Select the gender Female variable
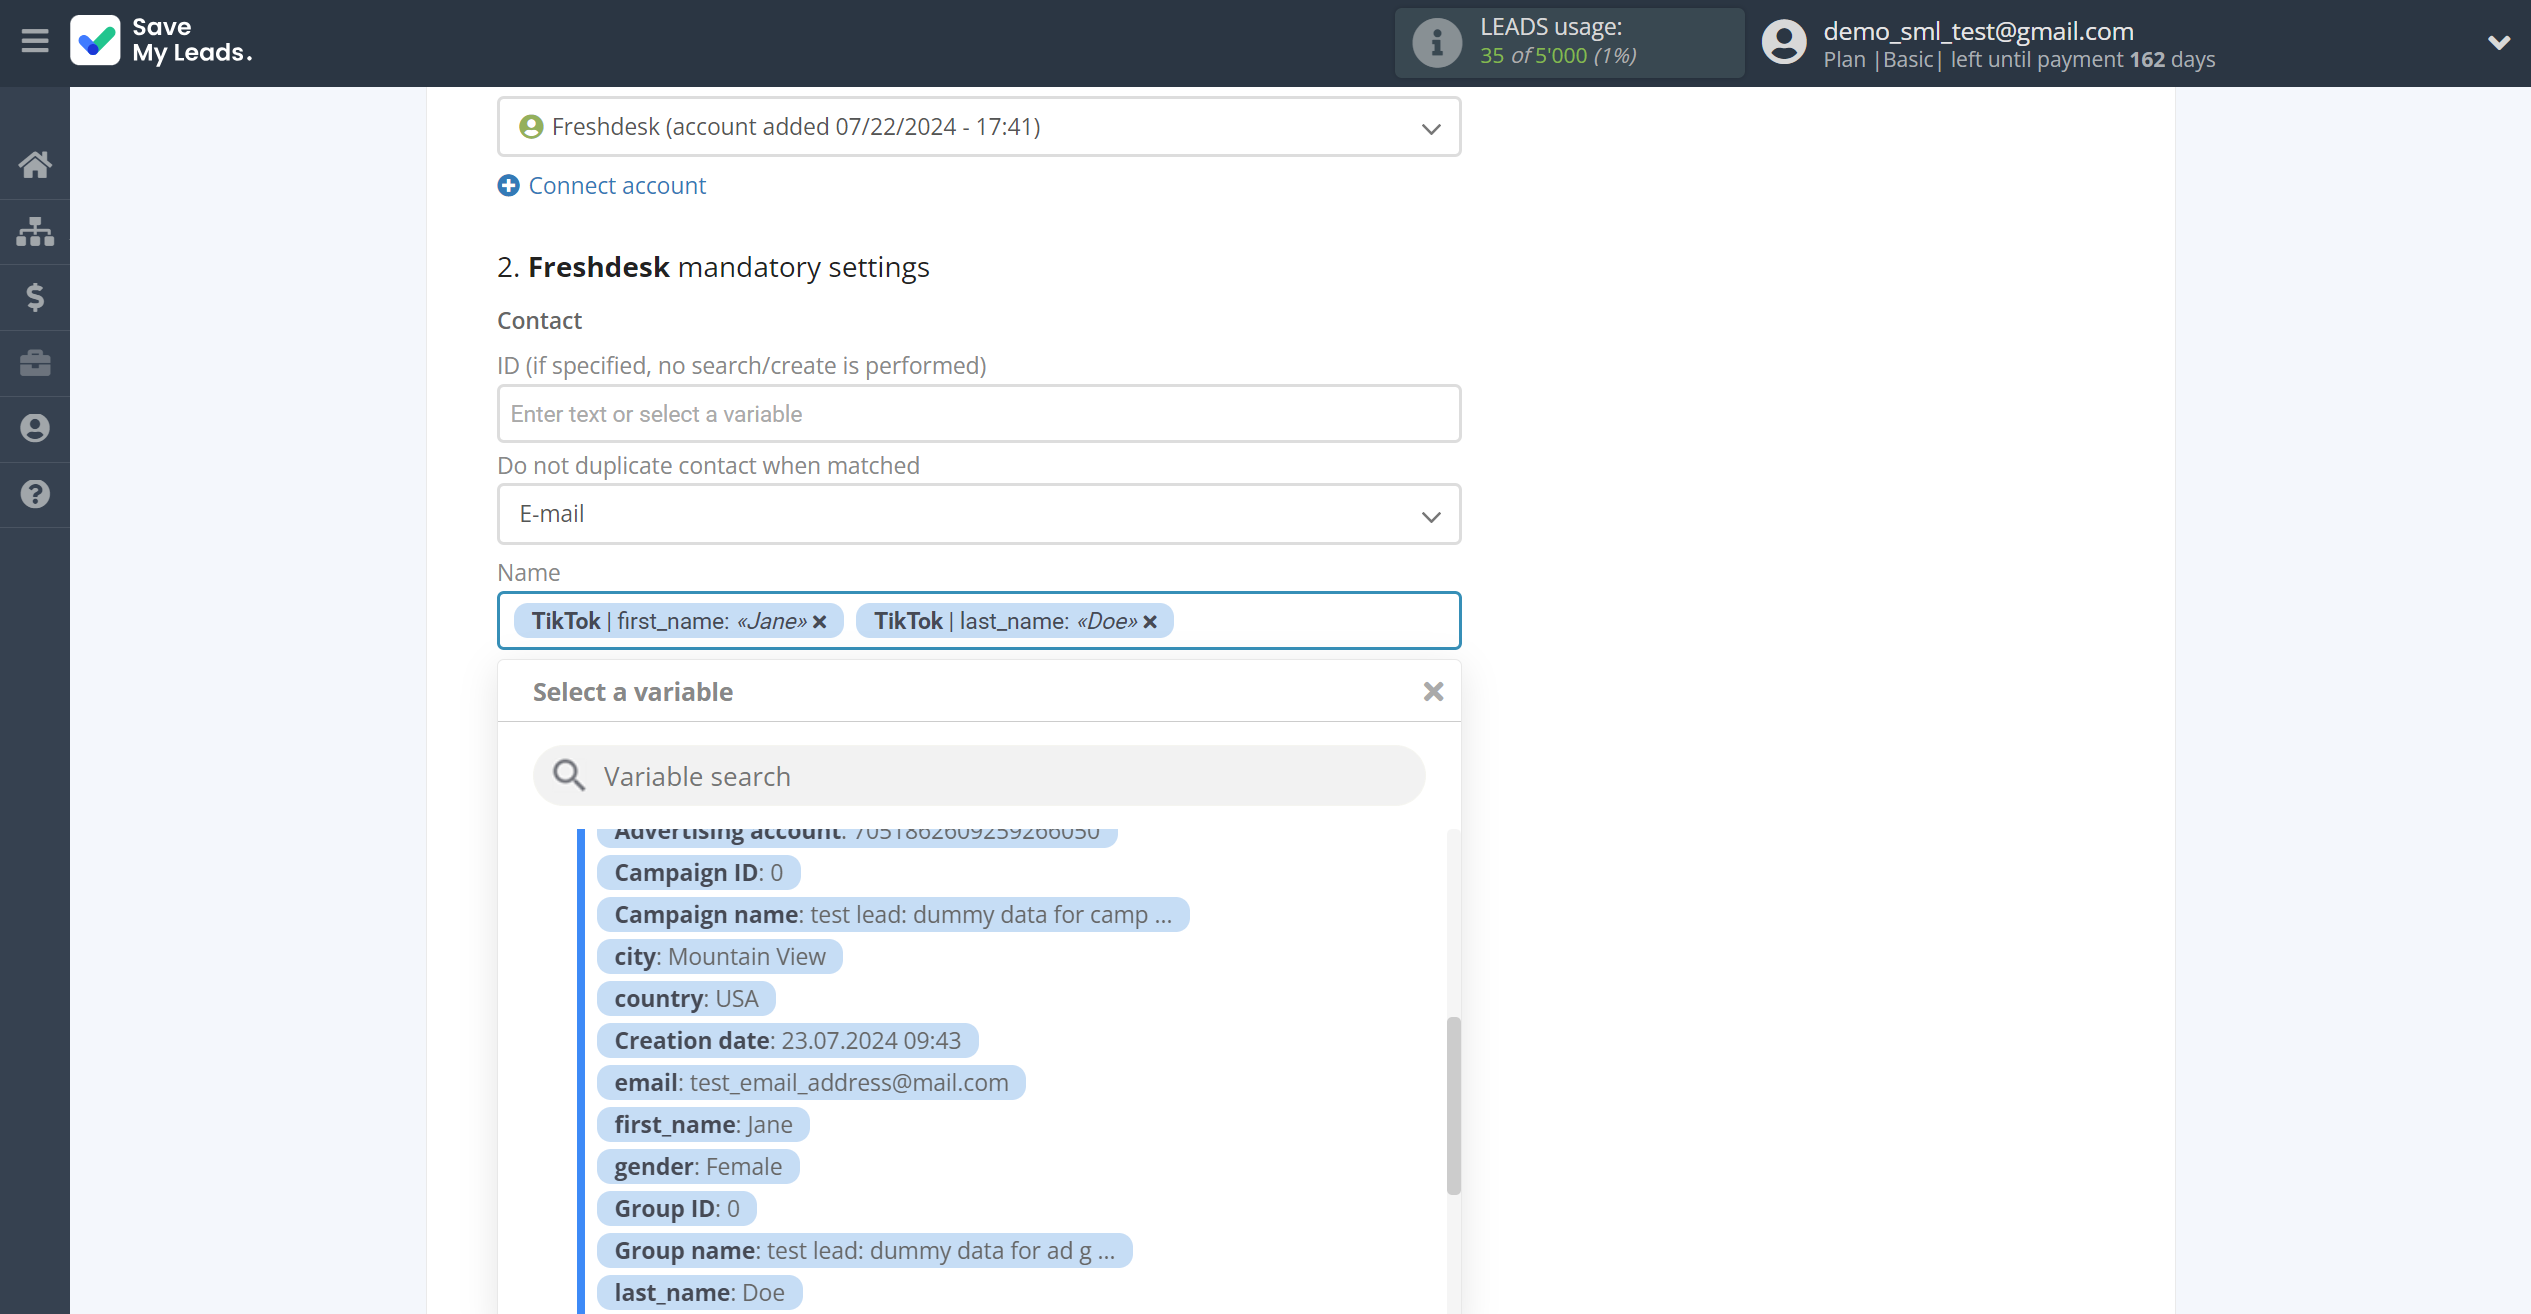 [698, 1167]
